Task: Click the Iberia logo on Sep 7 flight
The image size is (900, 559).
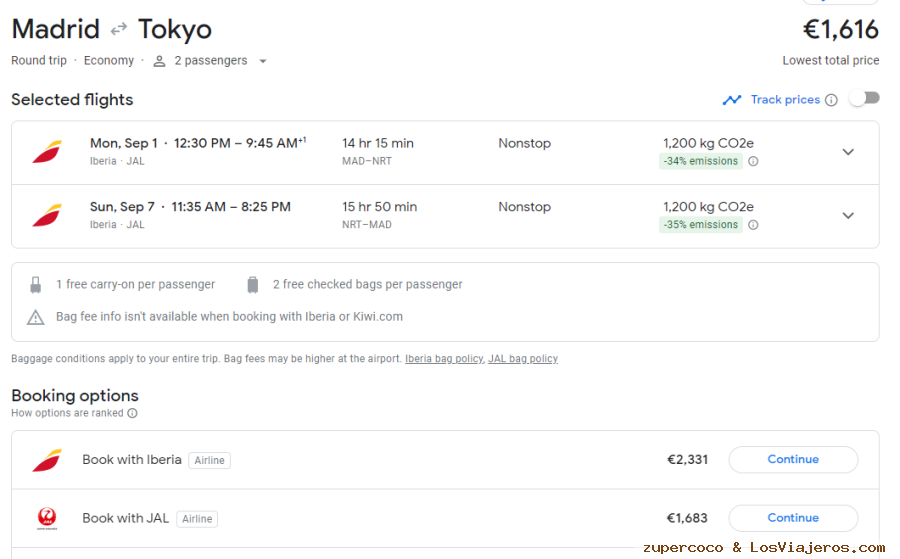Action: [x=47, y=216]
